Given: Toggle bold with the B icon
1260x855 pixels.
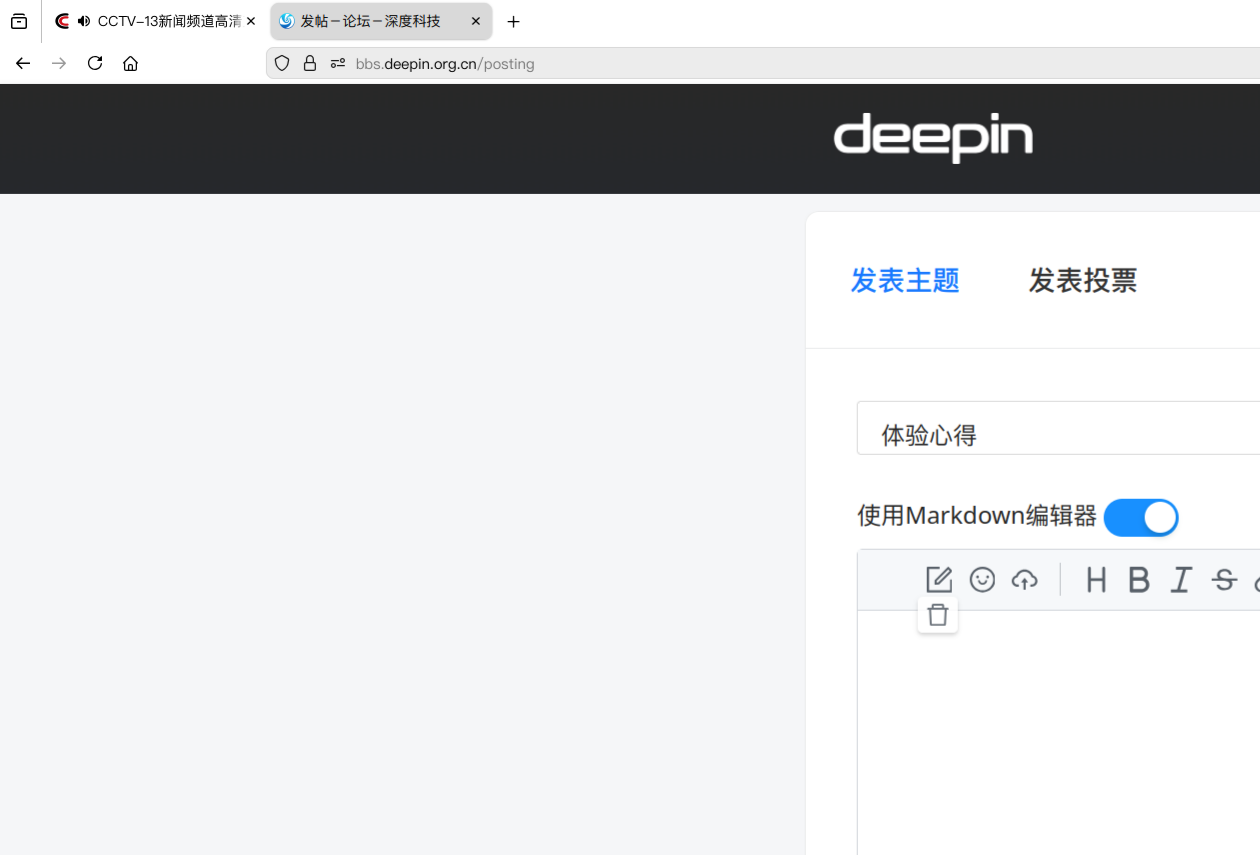Looking at the screenshot, I should tap(1139, 580).
